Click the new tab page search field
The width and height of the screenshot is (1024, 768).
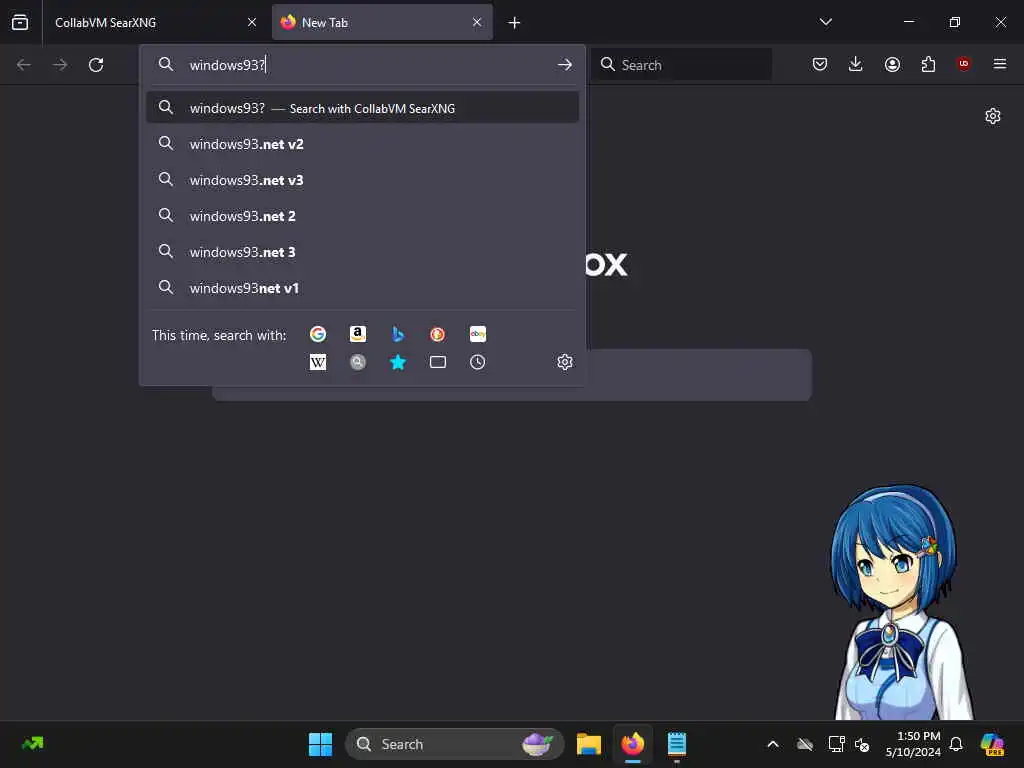(699, 375)
